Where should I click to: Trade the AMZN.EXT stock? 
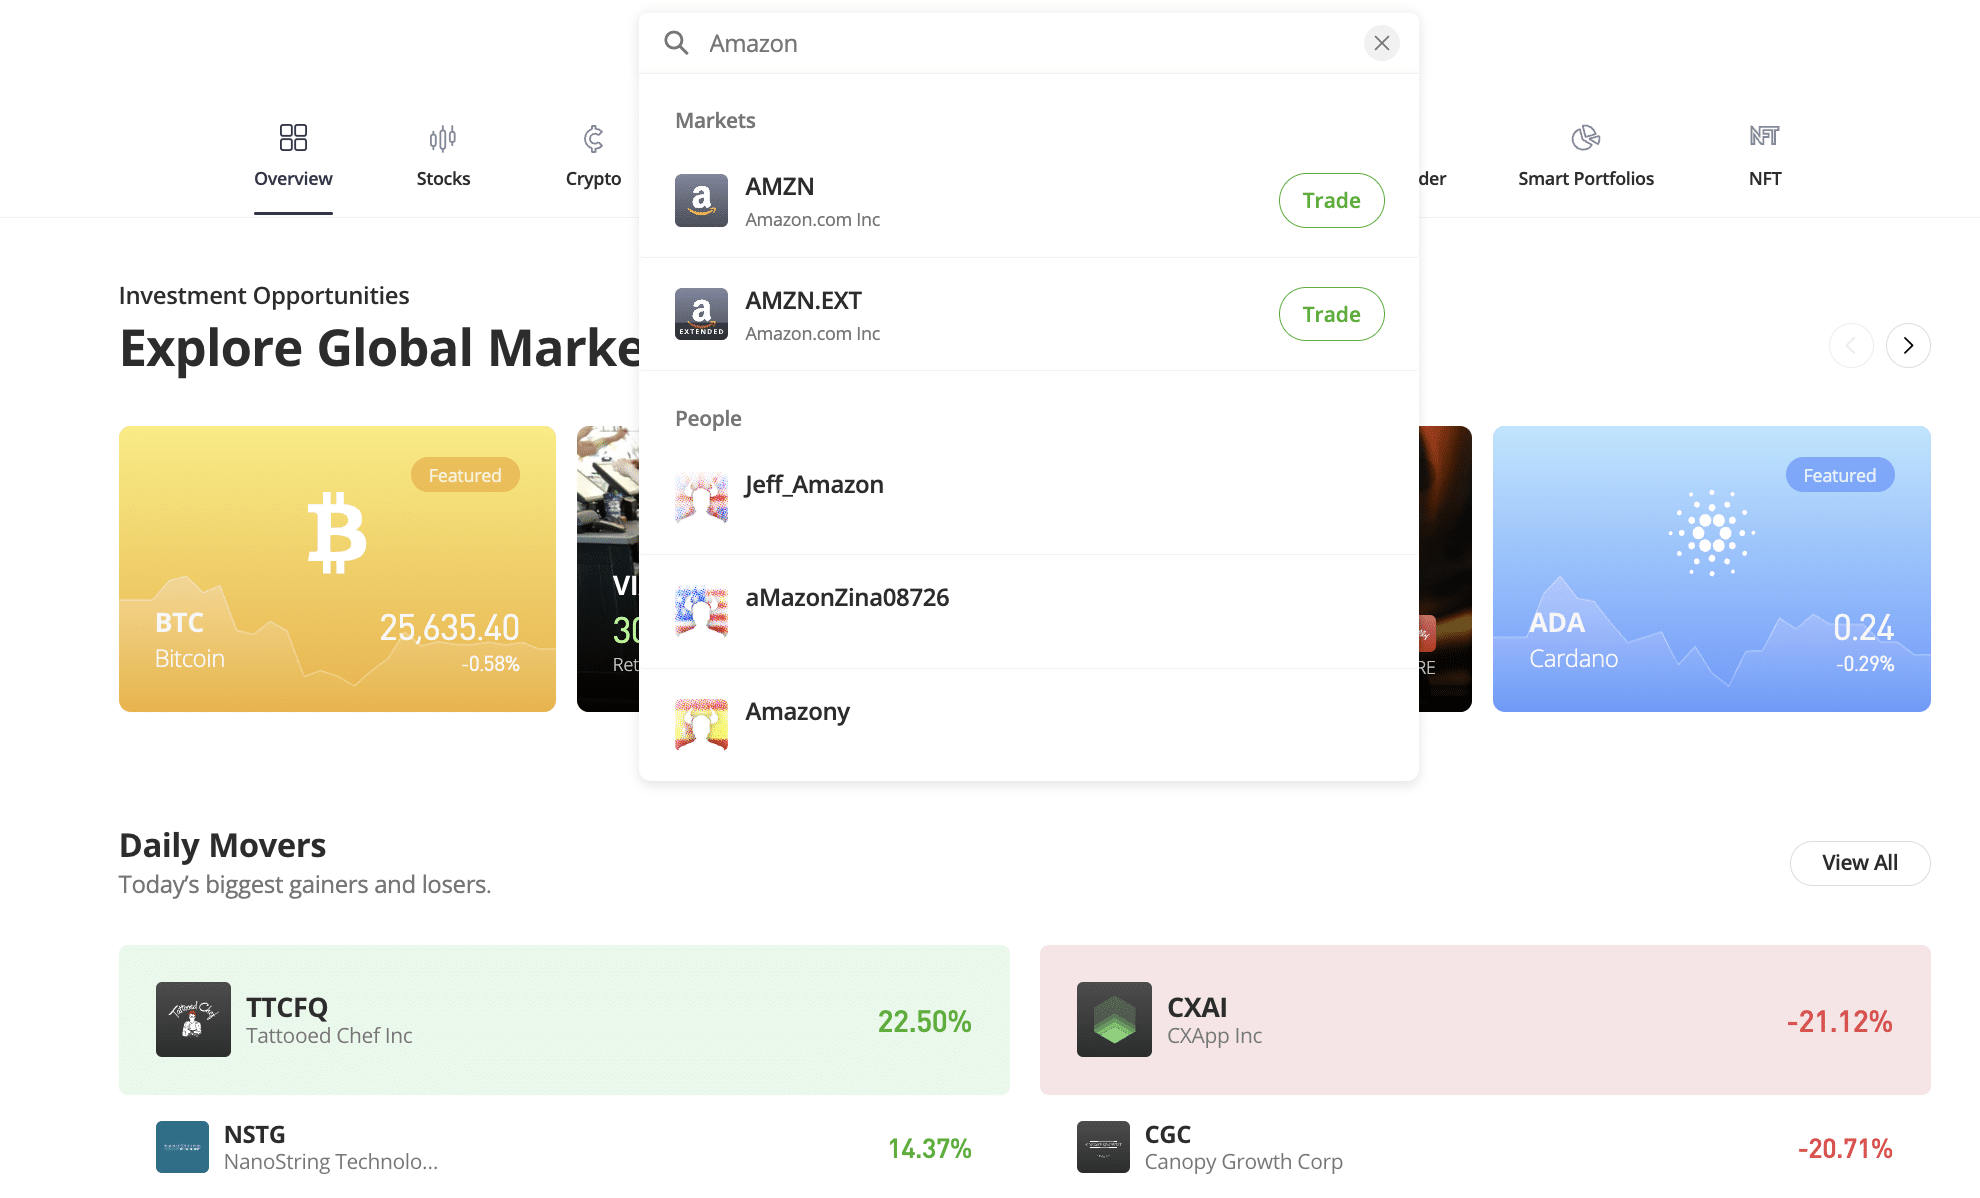[1331, 314]
